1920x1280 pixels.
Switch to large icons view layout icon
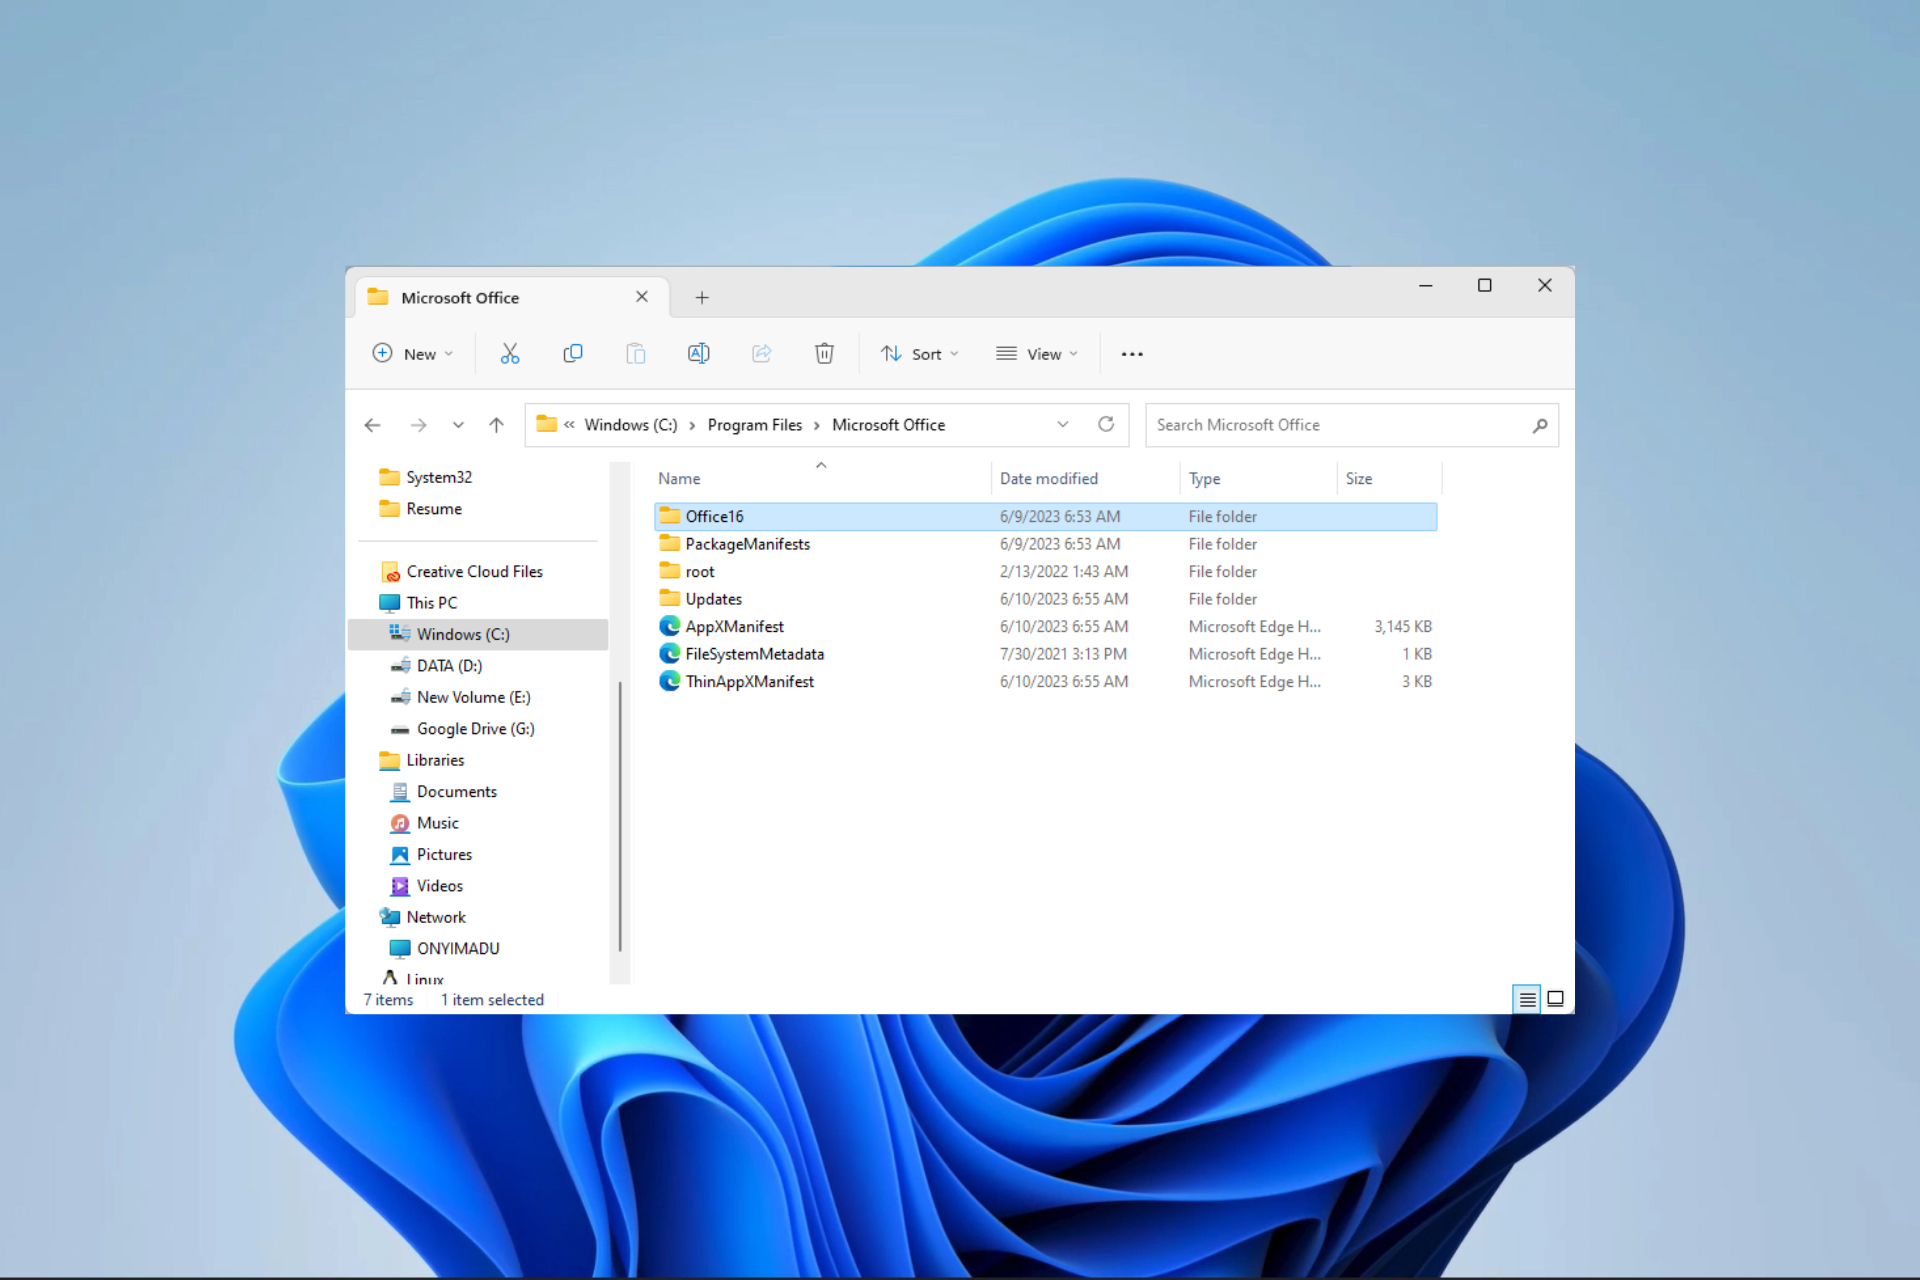1556,999
